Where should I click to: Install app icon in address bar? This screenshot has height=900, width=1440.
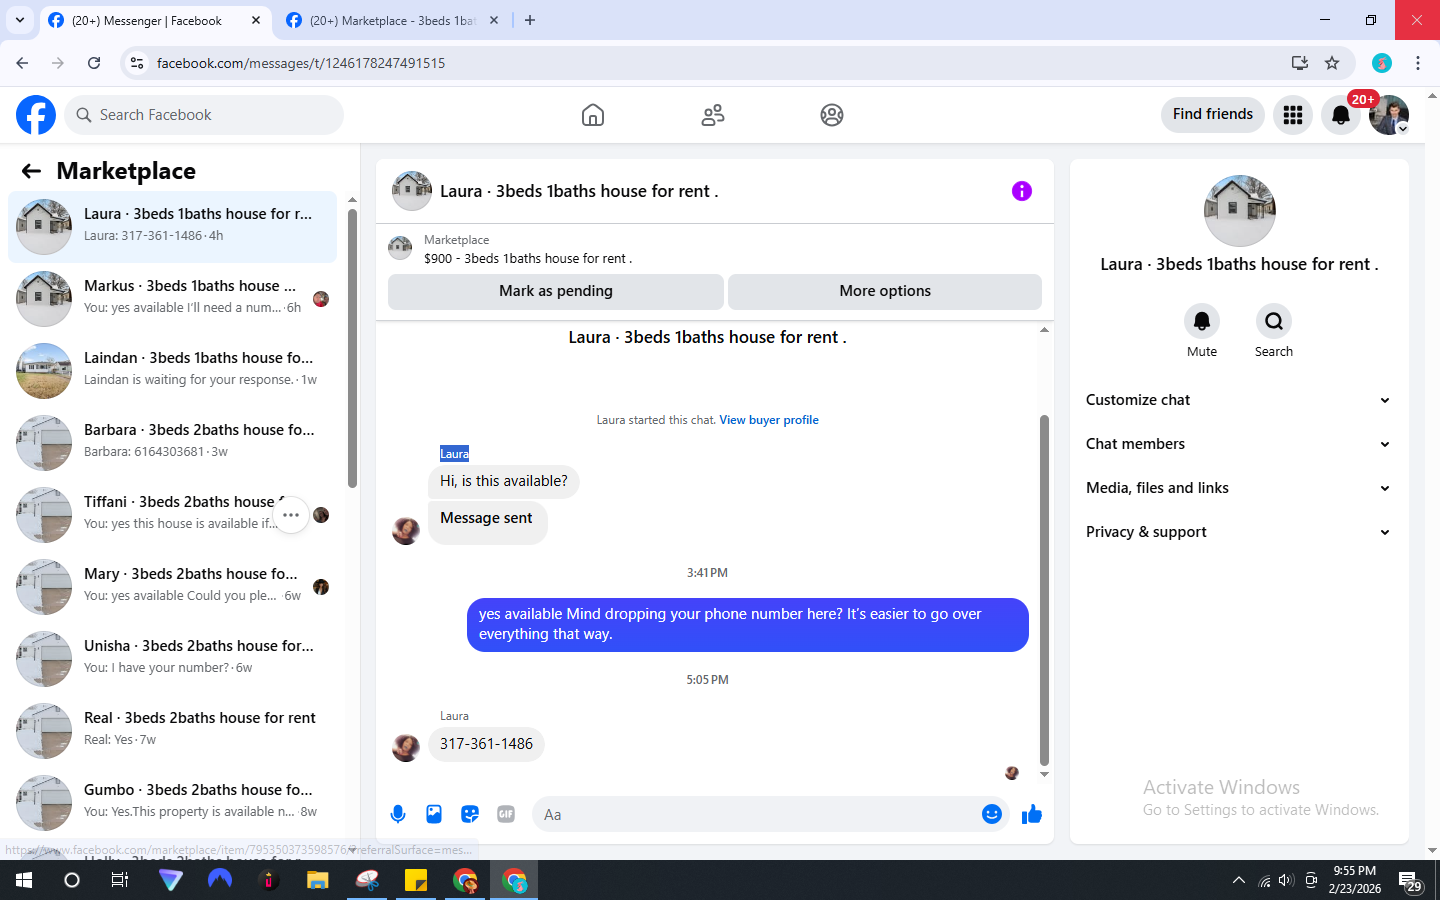pos(1300,63)
